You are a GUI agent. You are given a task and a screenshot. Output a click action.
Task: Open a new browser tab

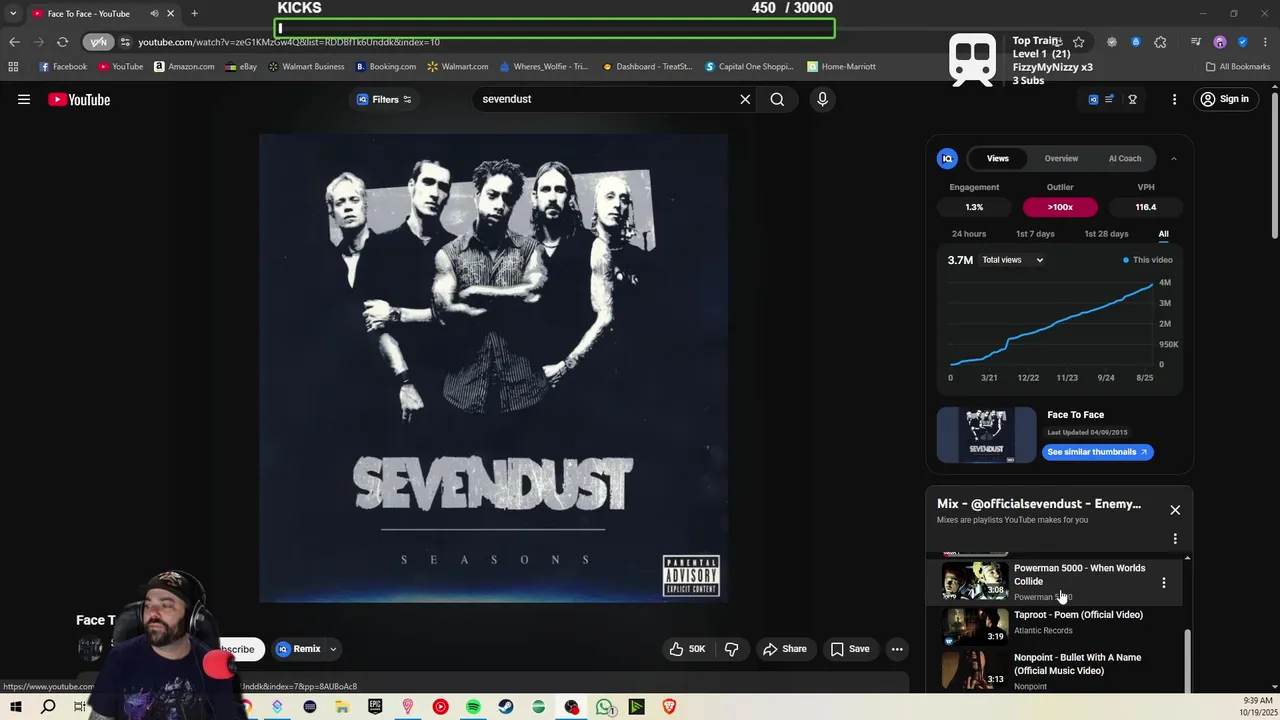pos(194,14)
